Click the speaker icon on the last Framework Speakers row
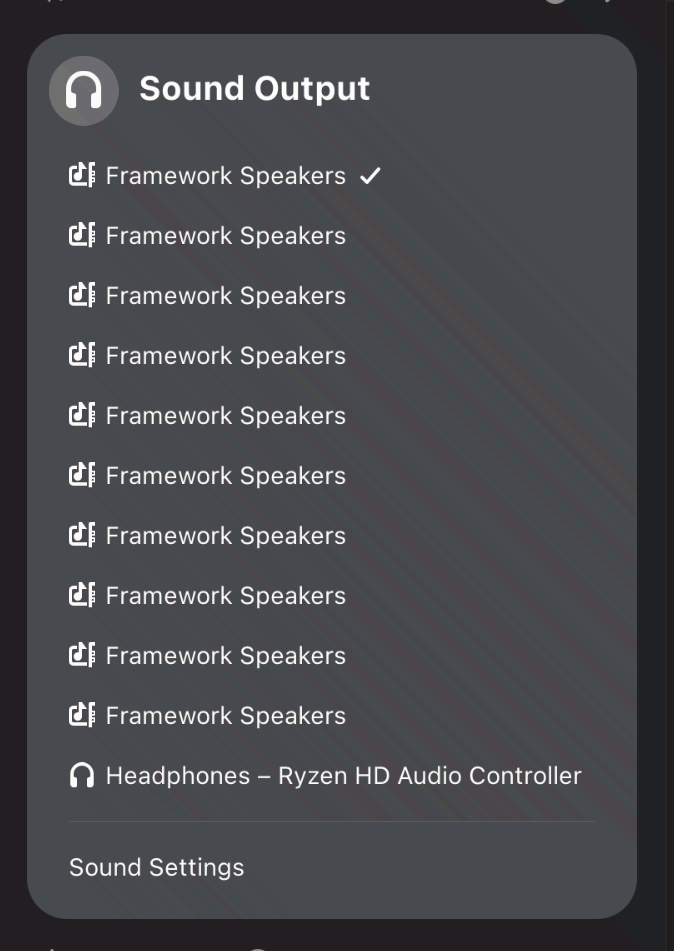This screenshot has width=674, height=951. coord(82,716)
